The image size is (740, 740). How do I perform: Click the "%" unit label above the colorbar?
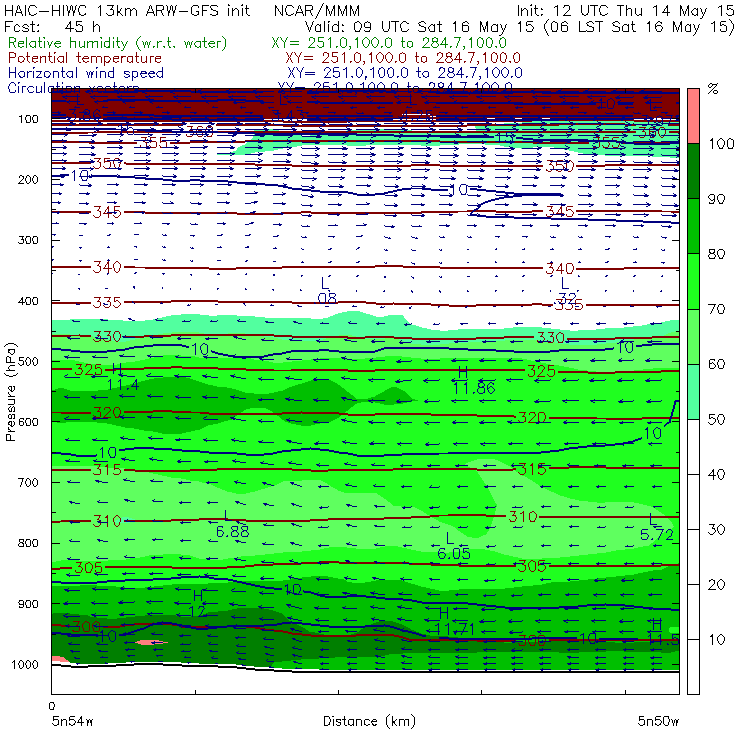click(713, 89)
